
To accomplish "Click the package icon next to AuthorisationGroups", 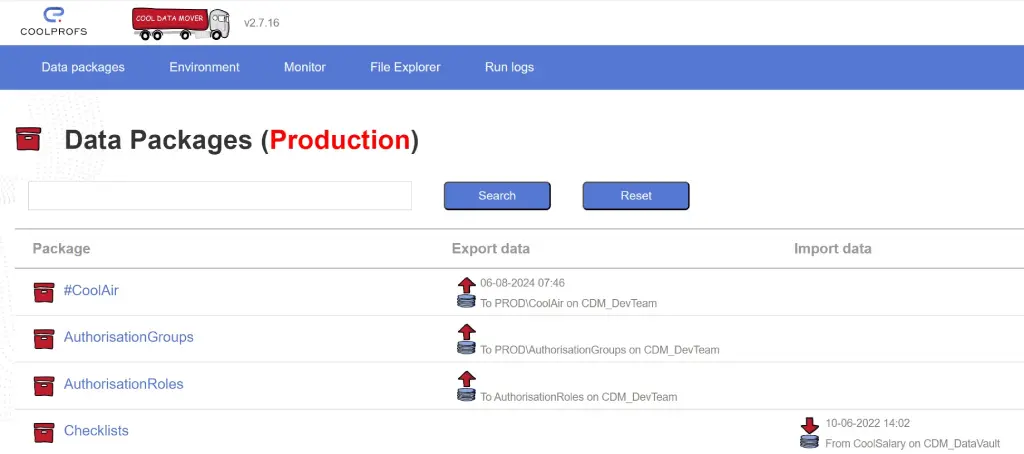I will 43,338.
